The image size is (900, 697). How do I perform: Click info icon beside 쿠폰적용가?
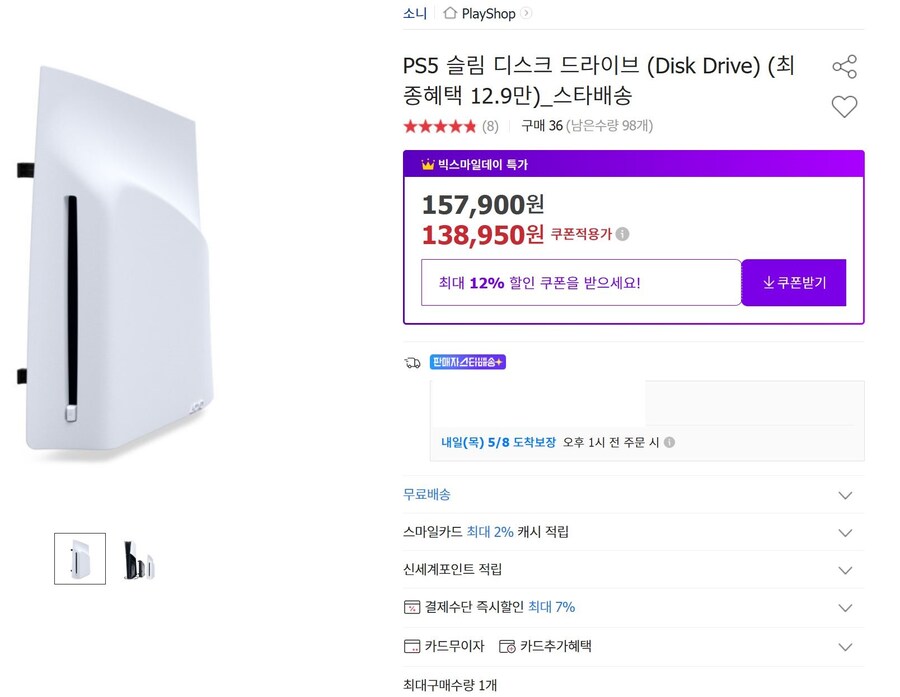tap(622, 235)
